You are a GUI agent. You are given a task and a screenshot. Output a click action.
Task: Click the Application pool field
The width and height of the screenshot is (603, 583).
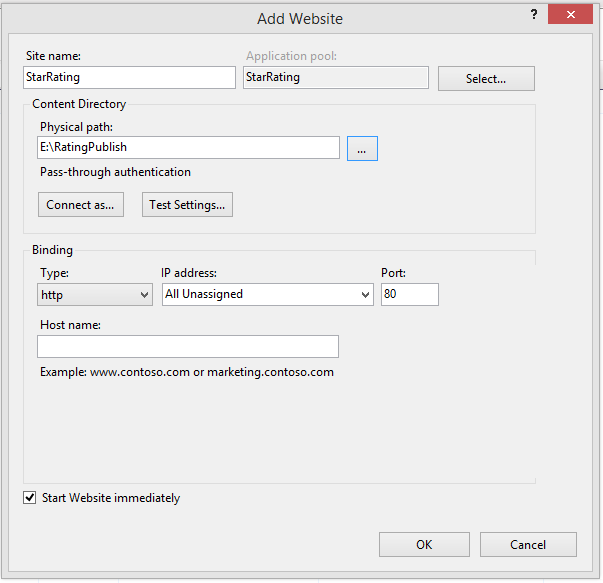pyautogui.click(x=335, y=77)
